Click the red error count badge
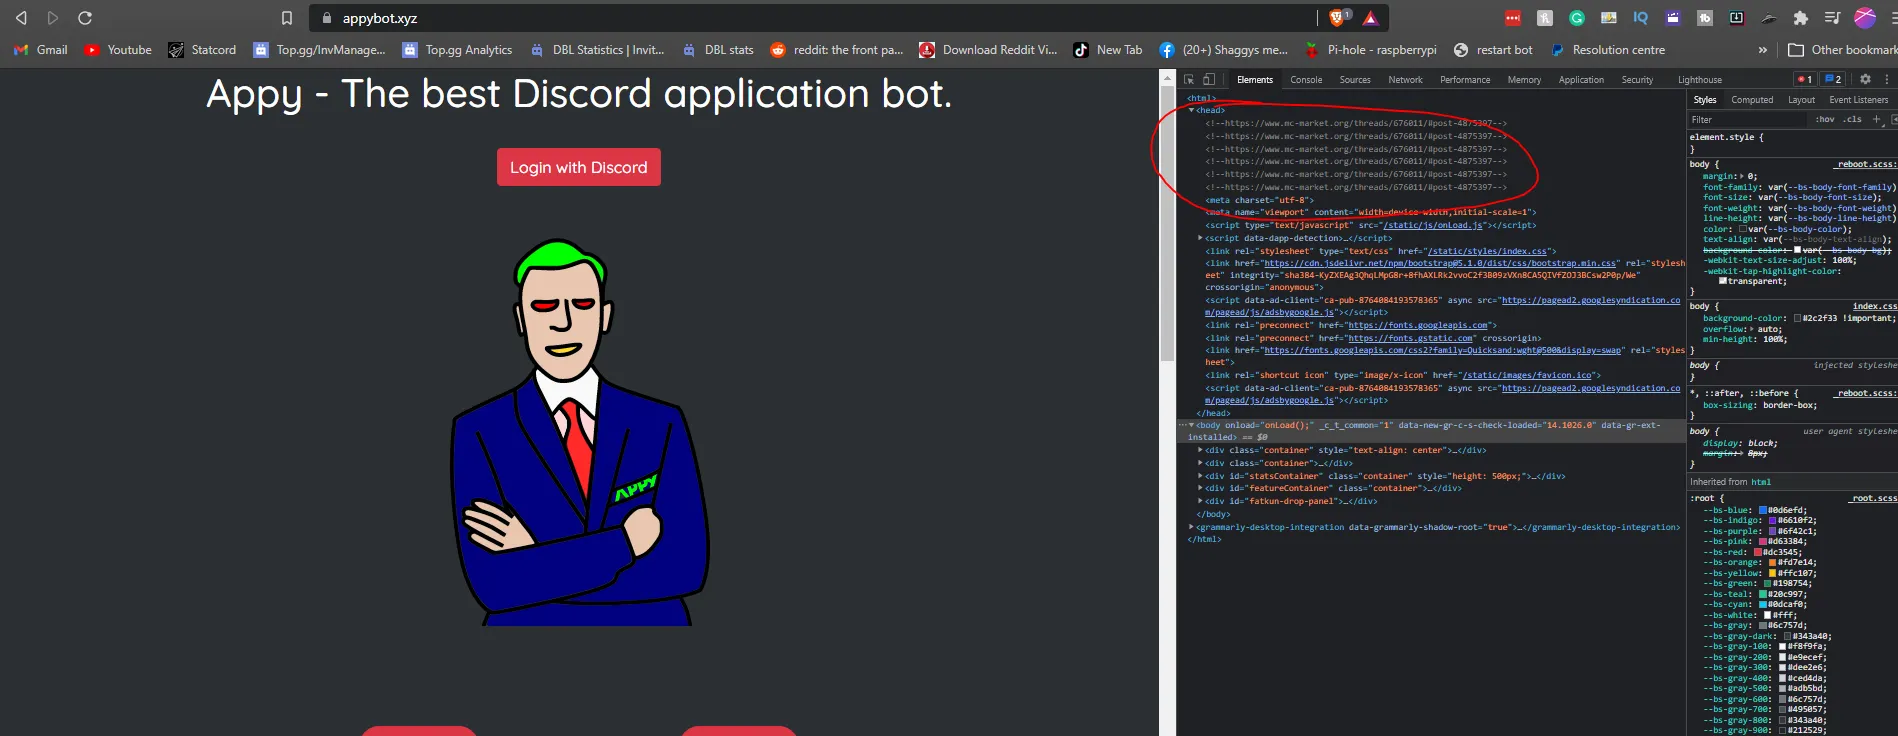Image resolution: width=1898 pixels, height=736 pixels. click(1804, 79)
